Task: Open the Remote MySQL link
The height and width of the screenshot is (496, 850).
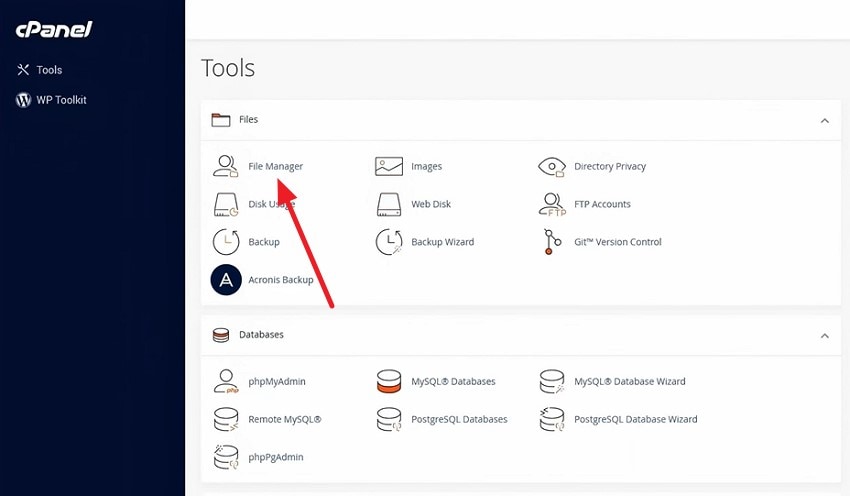Action: point(285,420)
